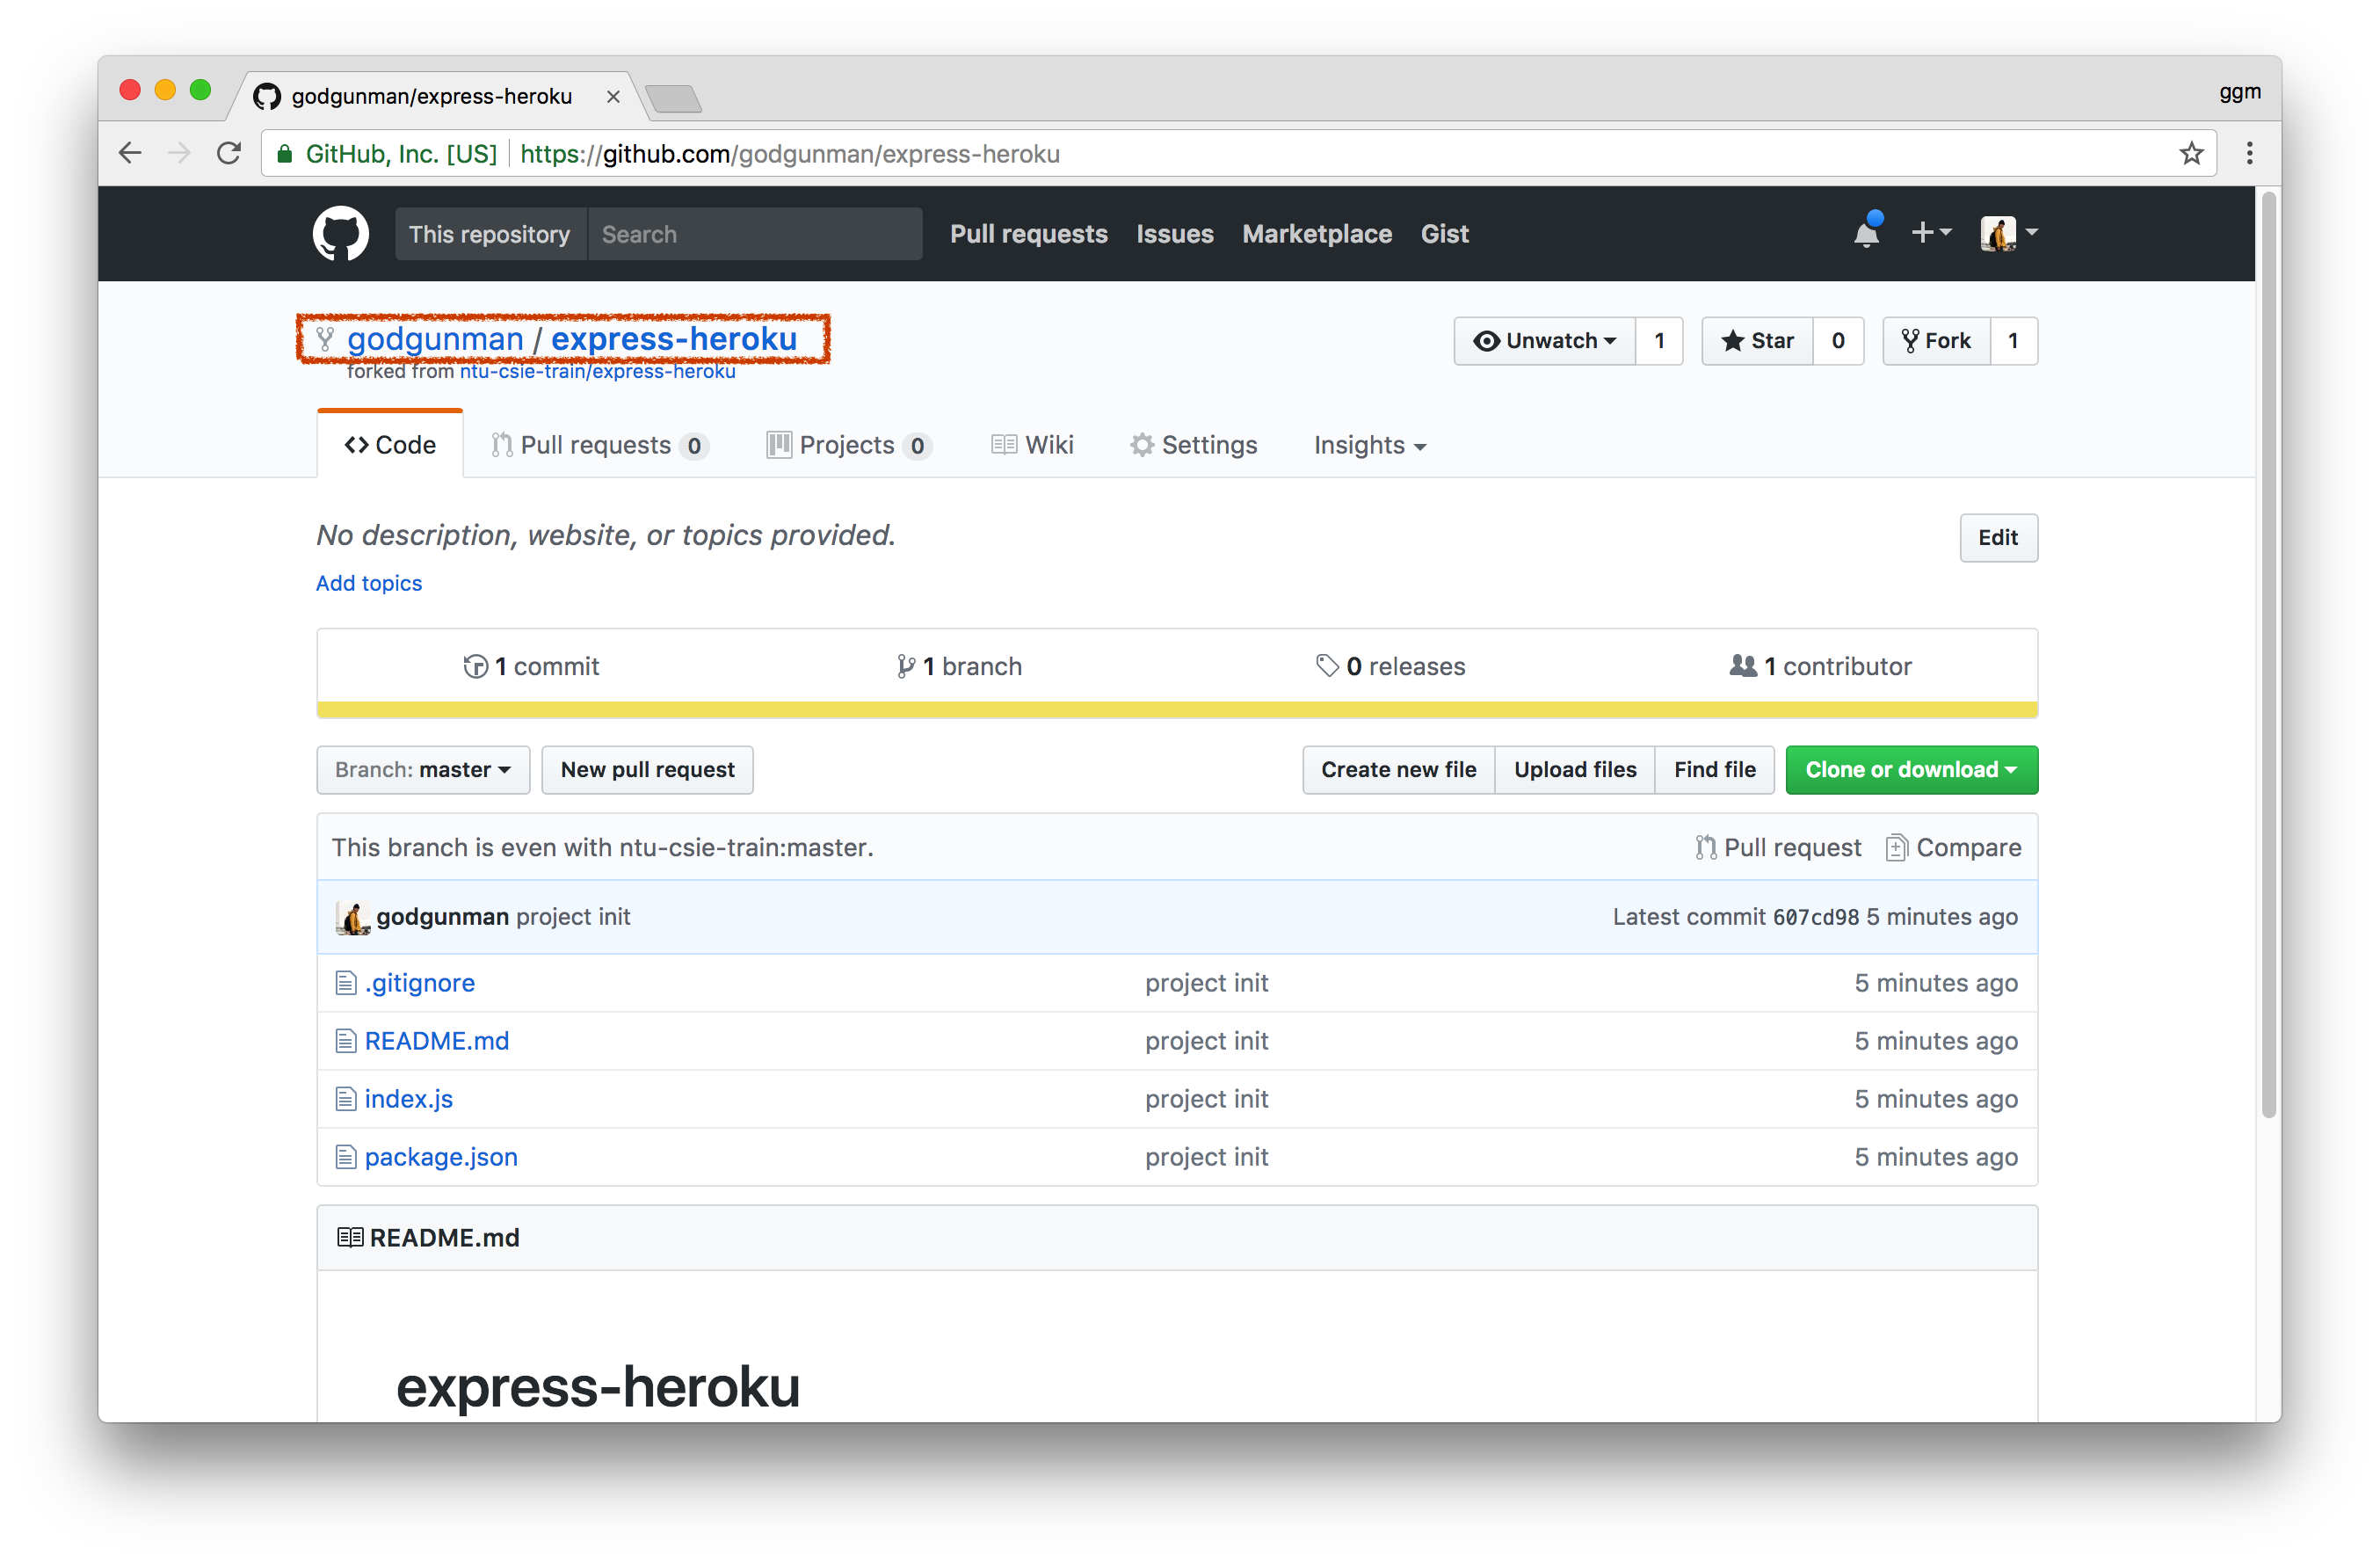This screenshot has width=2380, height=1563.
Task: Click the index.js file icon
Action: [x=345, y=1099]
